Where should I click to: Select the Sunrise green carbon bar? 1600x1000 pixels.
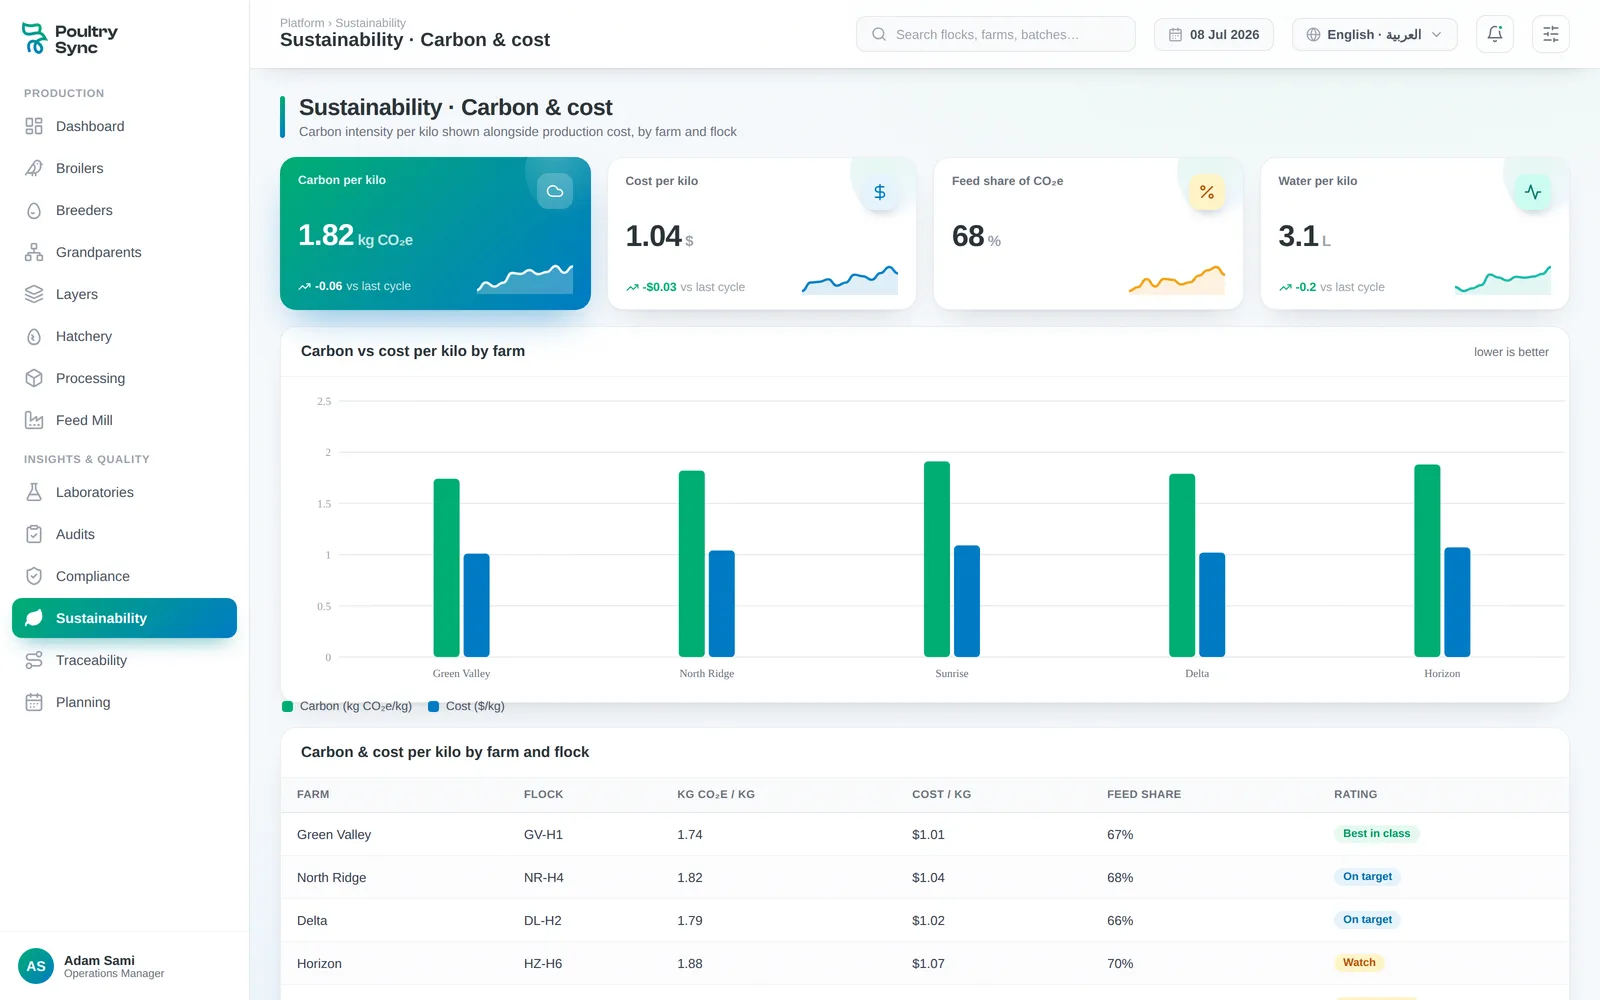pos(937,559)
